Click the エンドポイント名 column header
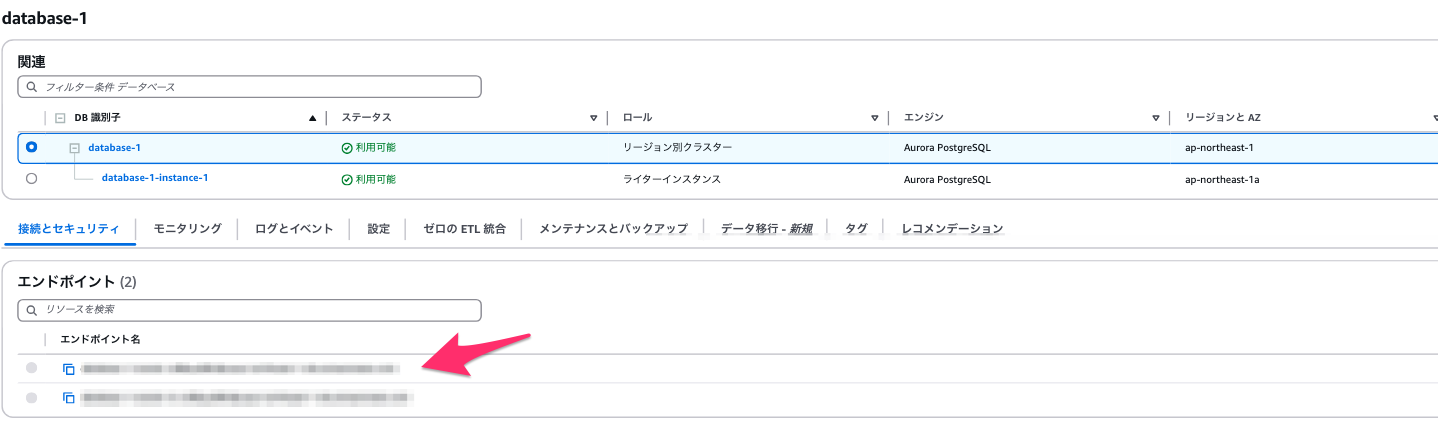This screenshot has height=429, width=1438. [x=100, y=340]
